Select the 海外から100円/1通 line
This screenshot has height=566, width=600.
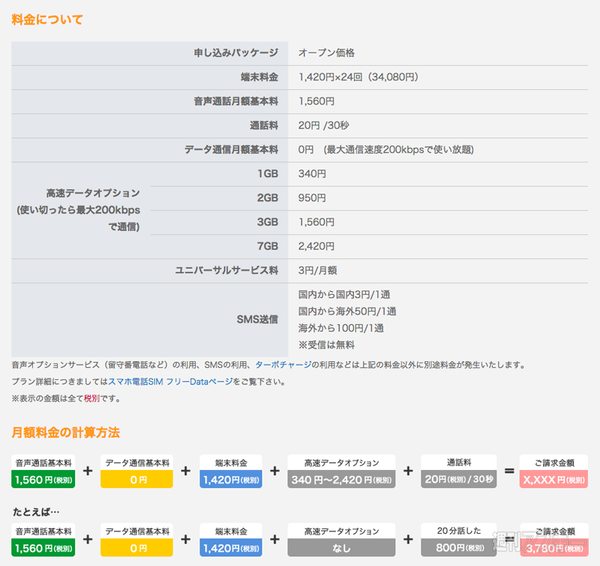tap(341, 328)
